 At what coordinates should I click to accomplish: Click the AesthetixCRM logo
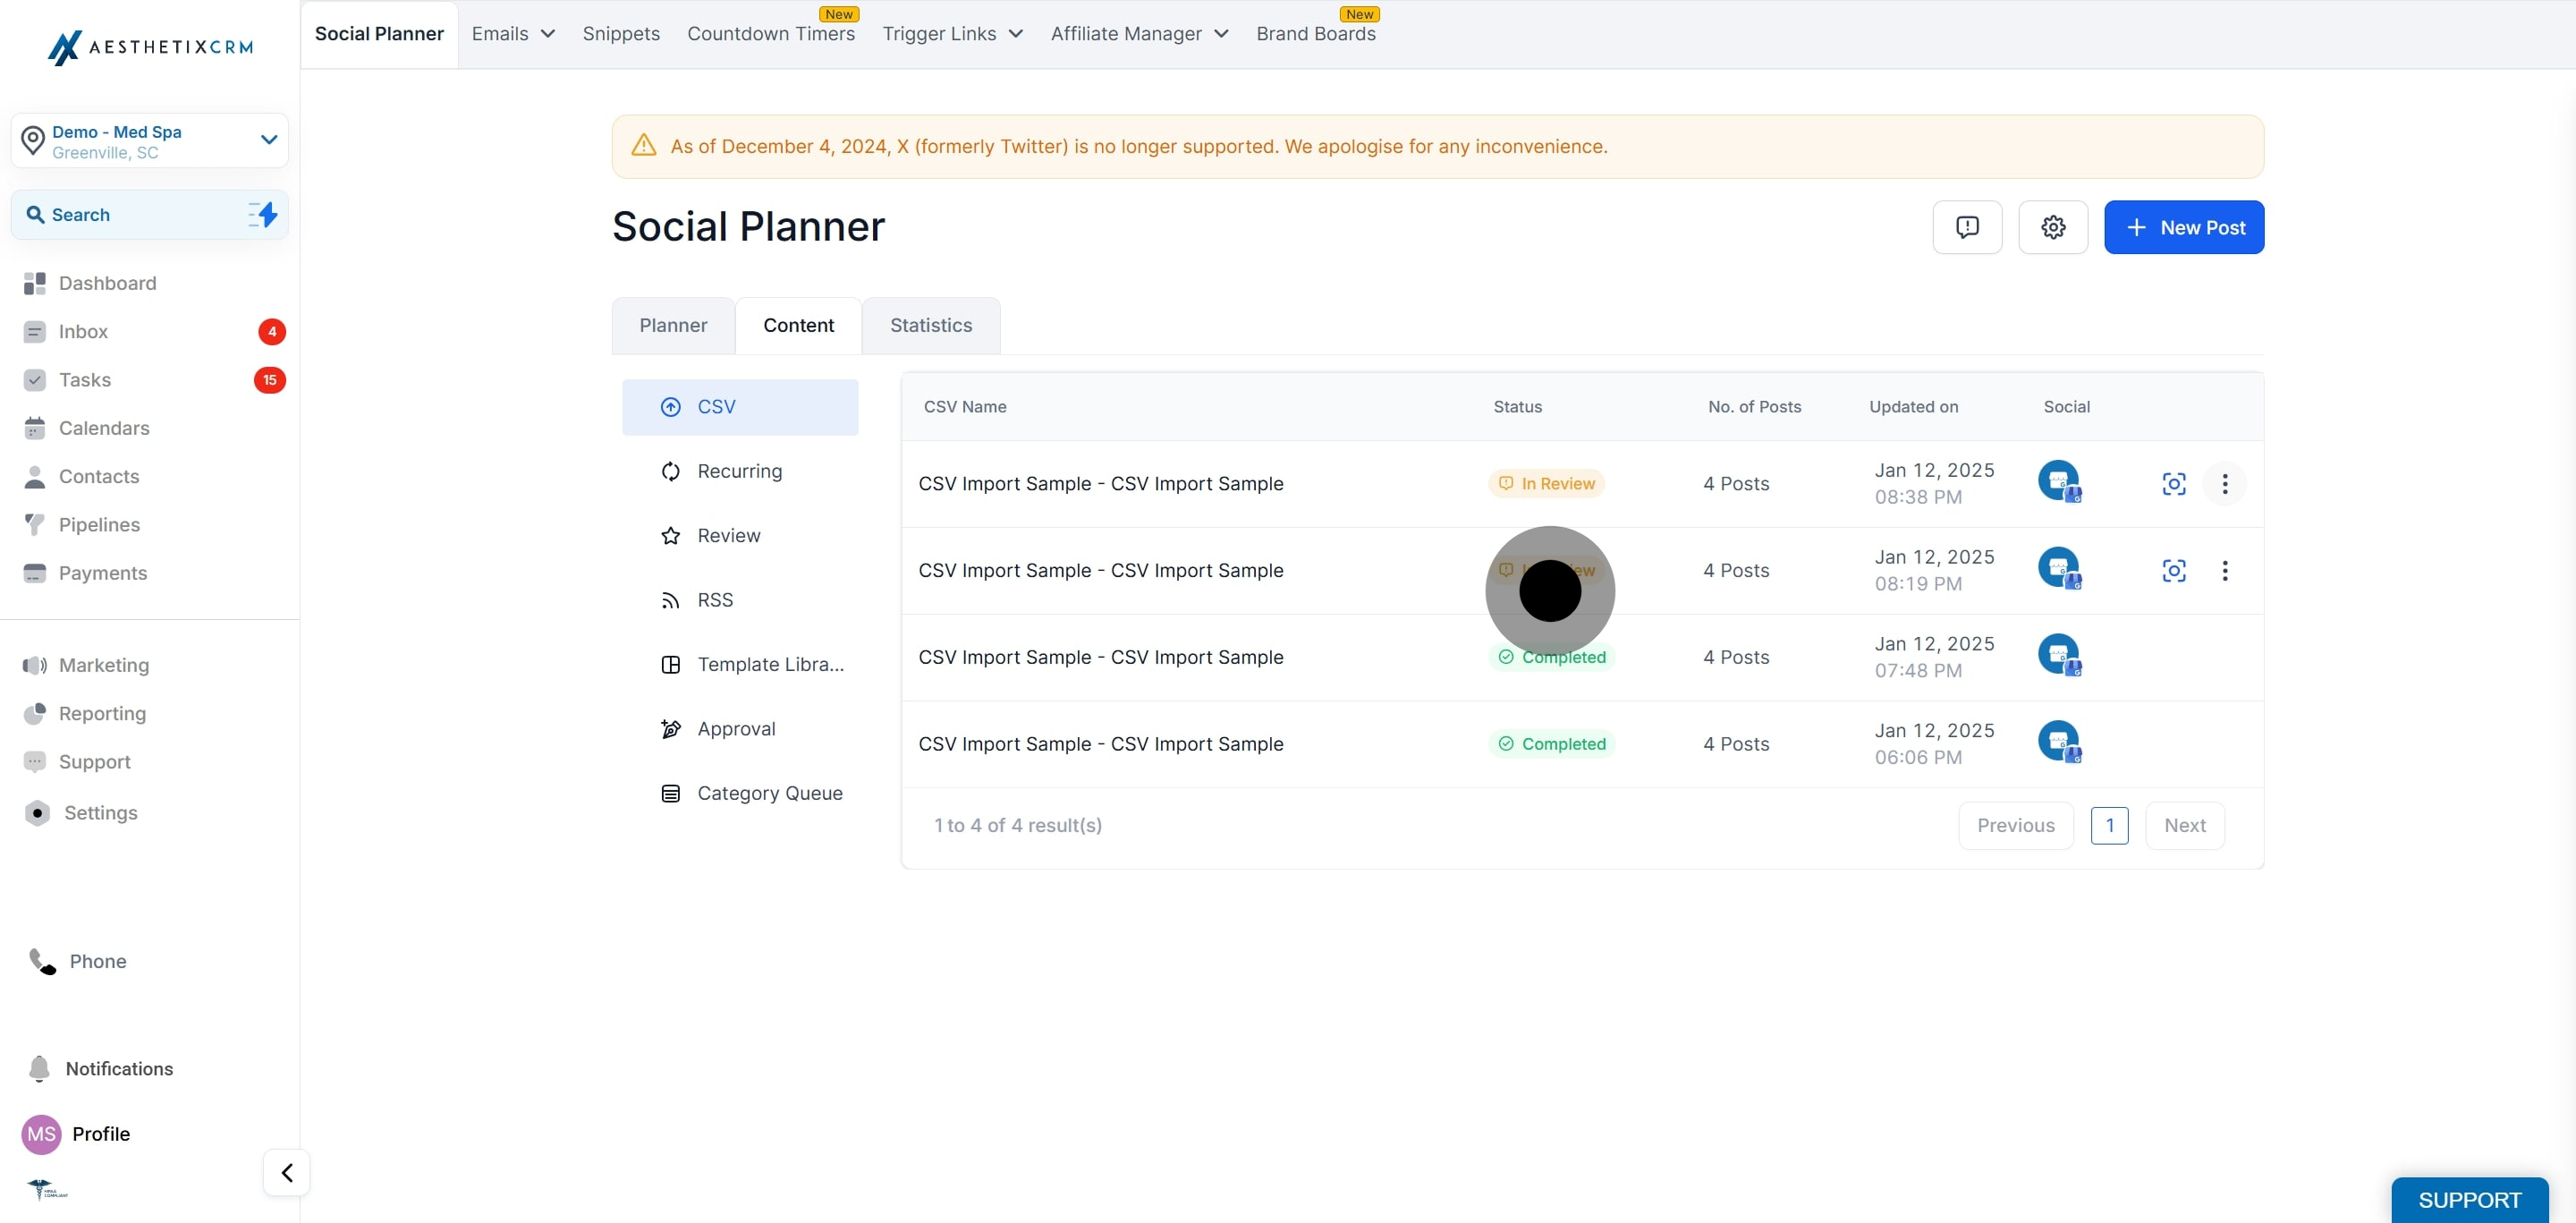(150, 47)
